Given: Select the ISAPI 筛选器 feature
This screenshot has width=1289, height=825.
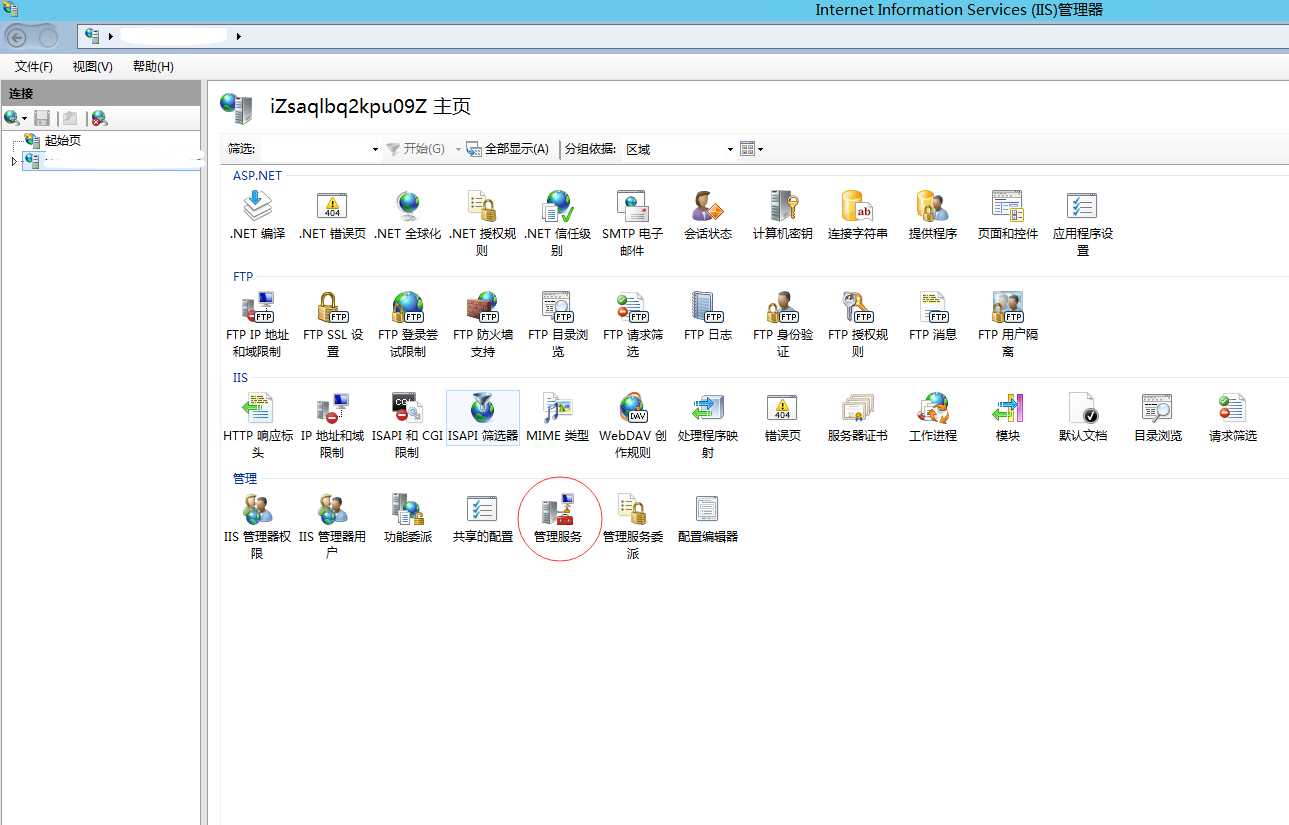Looking at the screenshot, I should 482,418.
